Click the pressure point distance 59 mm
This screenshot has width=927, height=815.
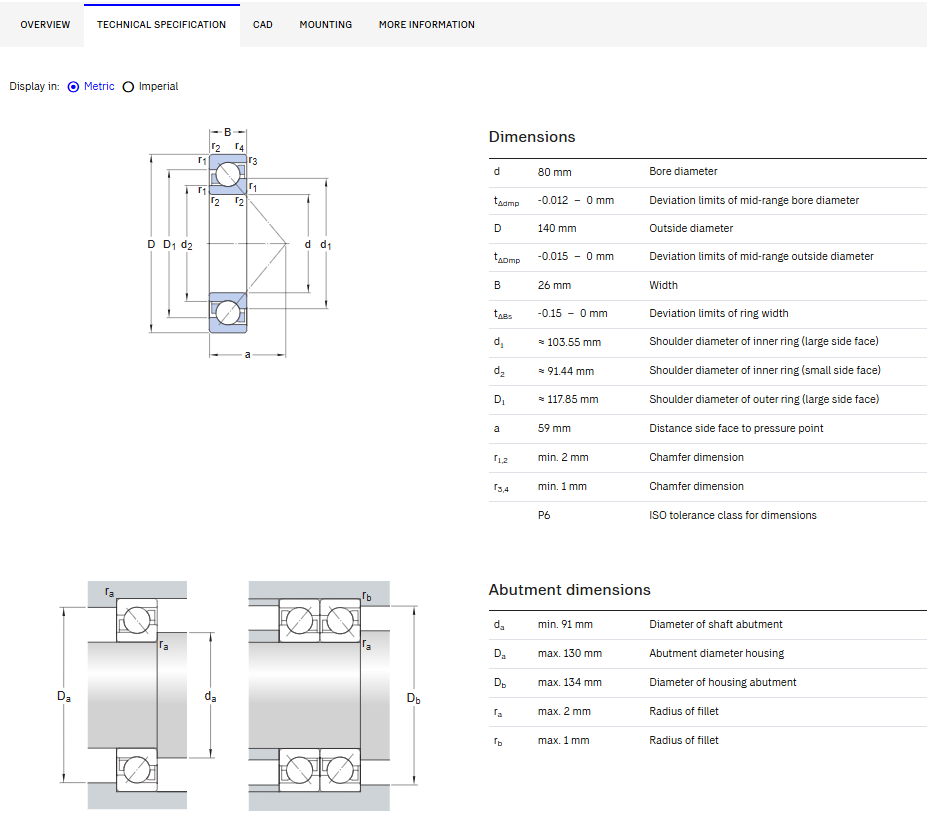click(554, 428)
